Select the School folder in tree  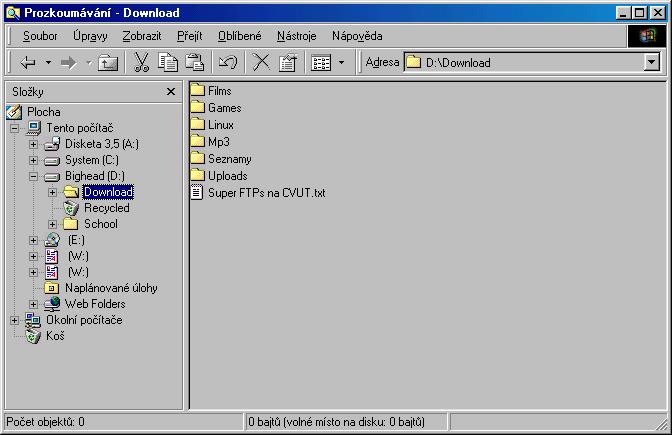(101, 224)
